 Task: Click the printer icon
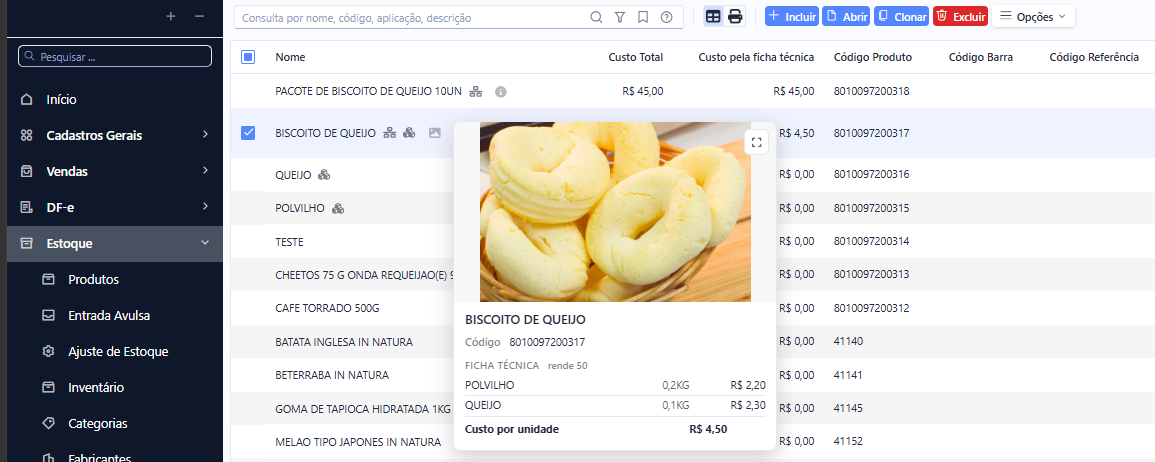735,16
